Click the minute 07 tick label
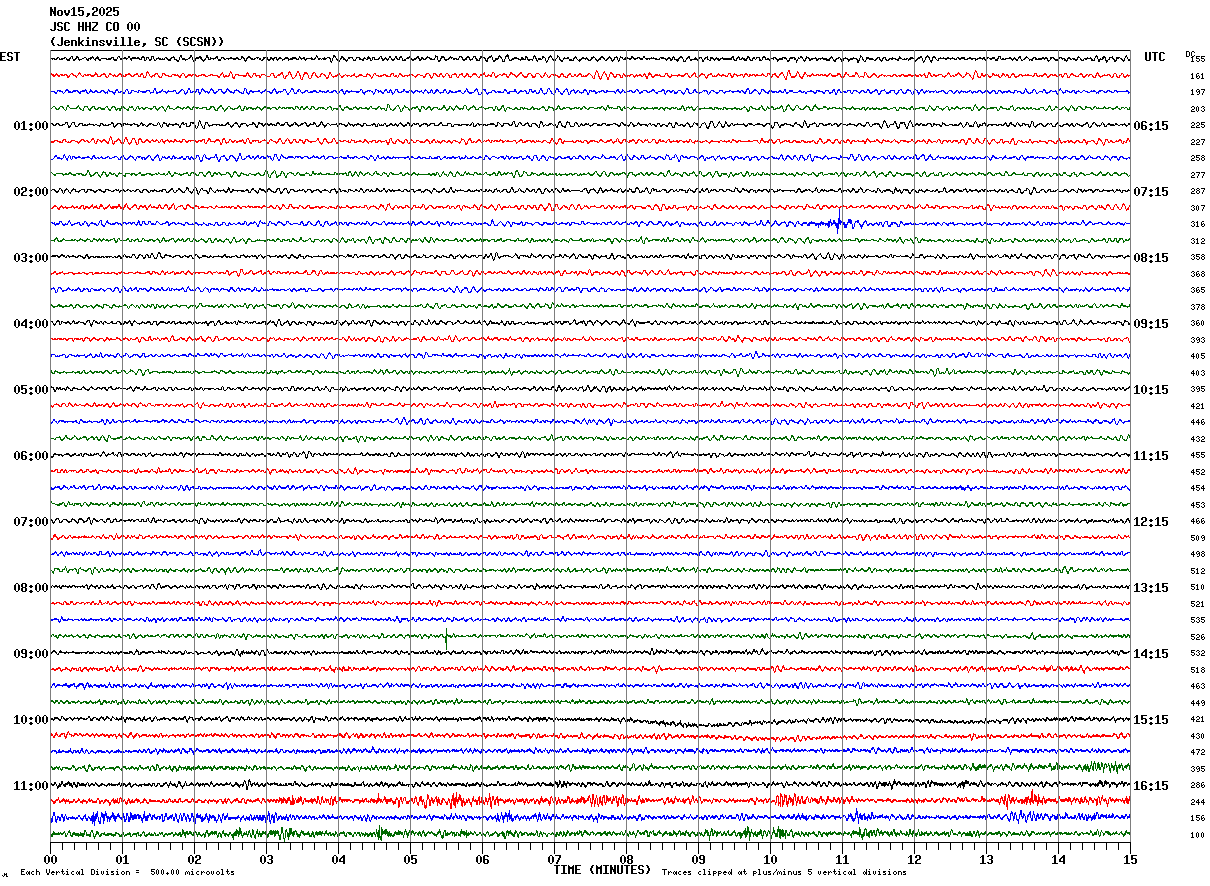The height and width of the screenshot is (886, 1210). click(554, 859)
